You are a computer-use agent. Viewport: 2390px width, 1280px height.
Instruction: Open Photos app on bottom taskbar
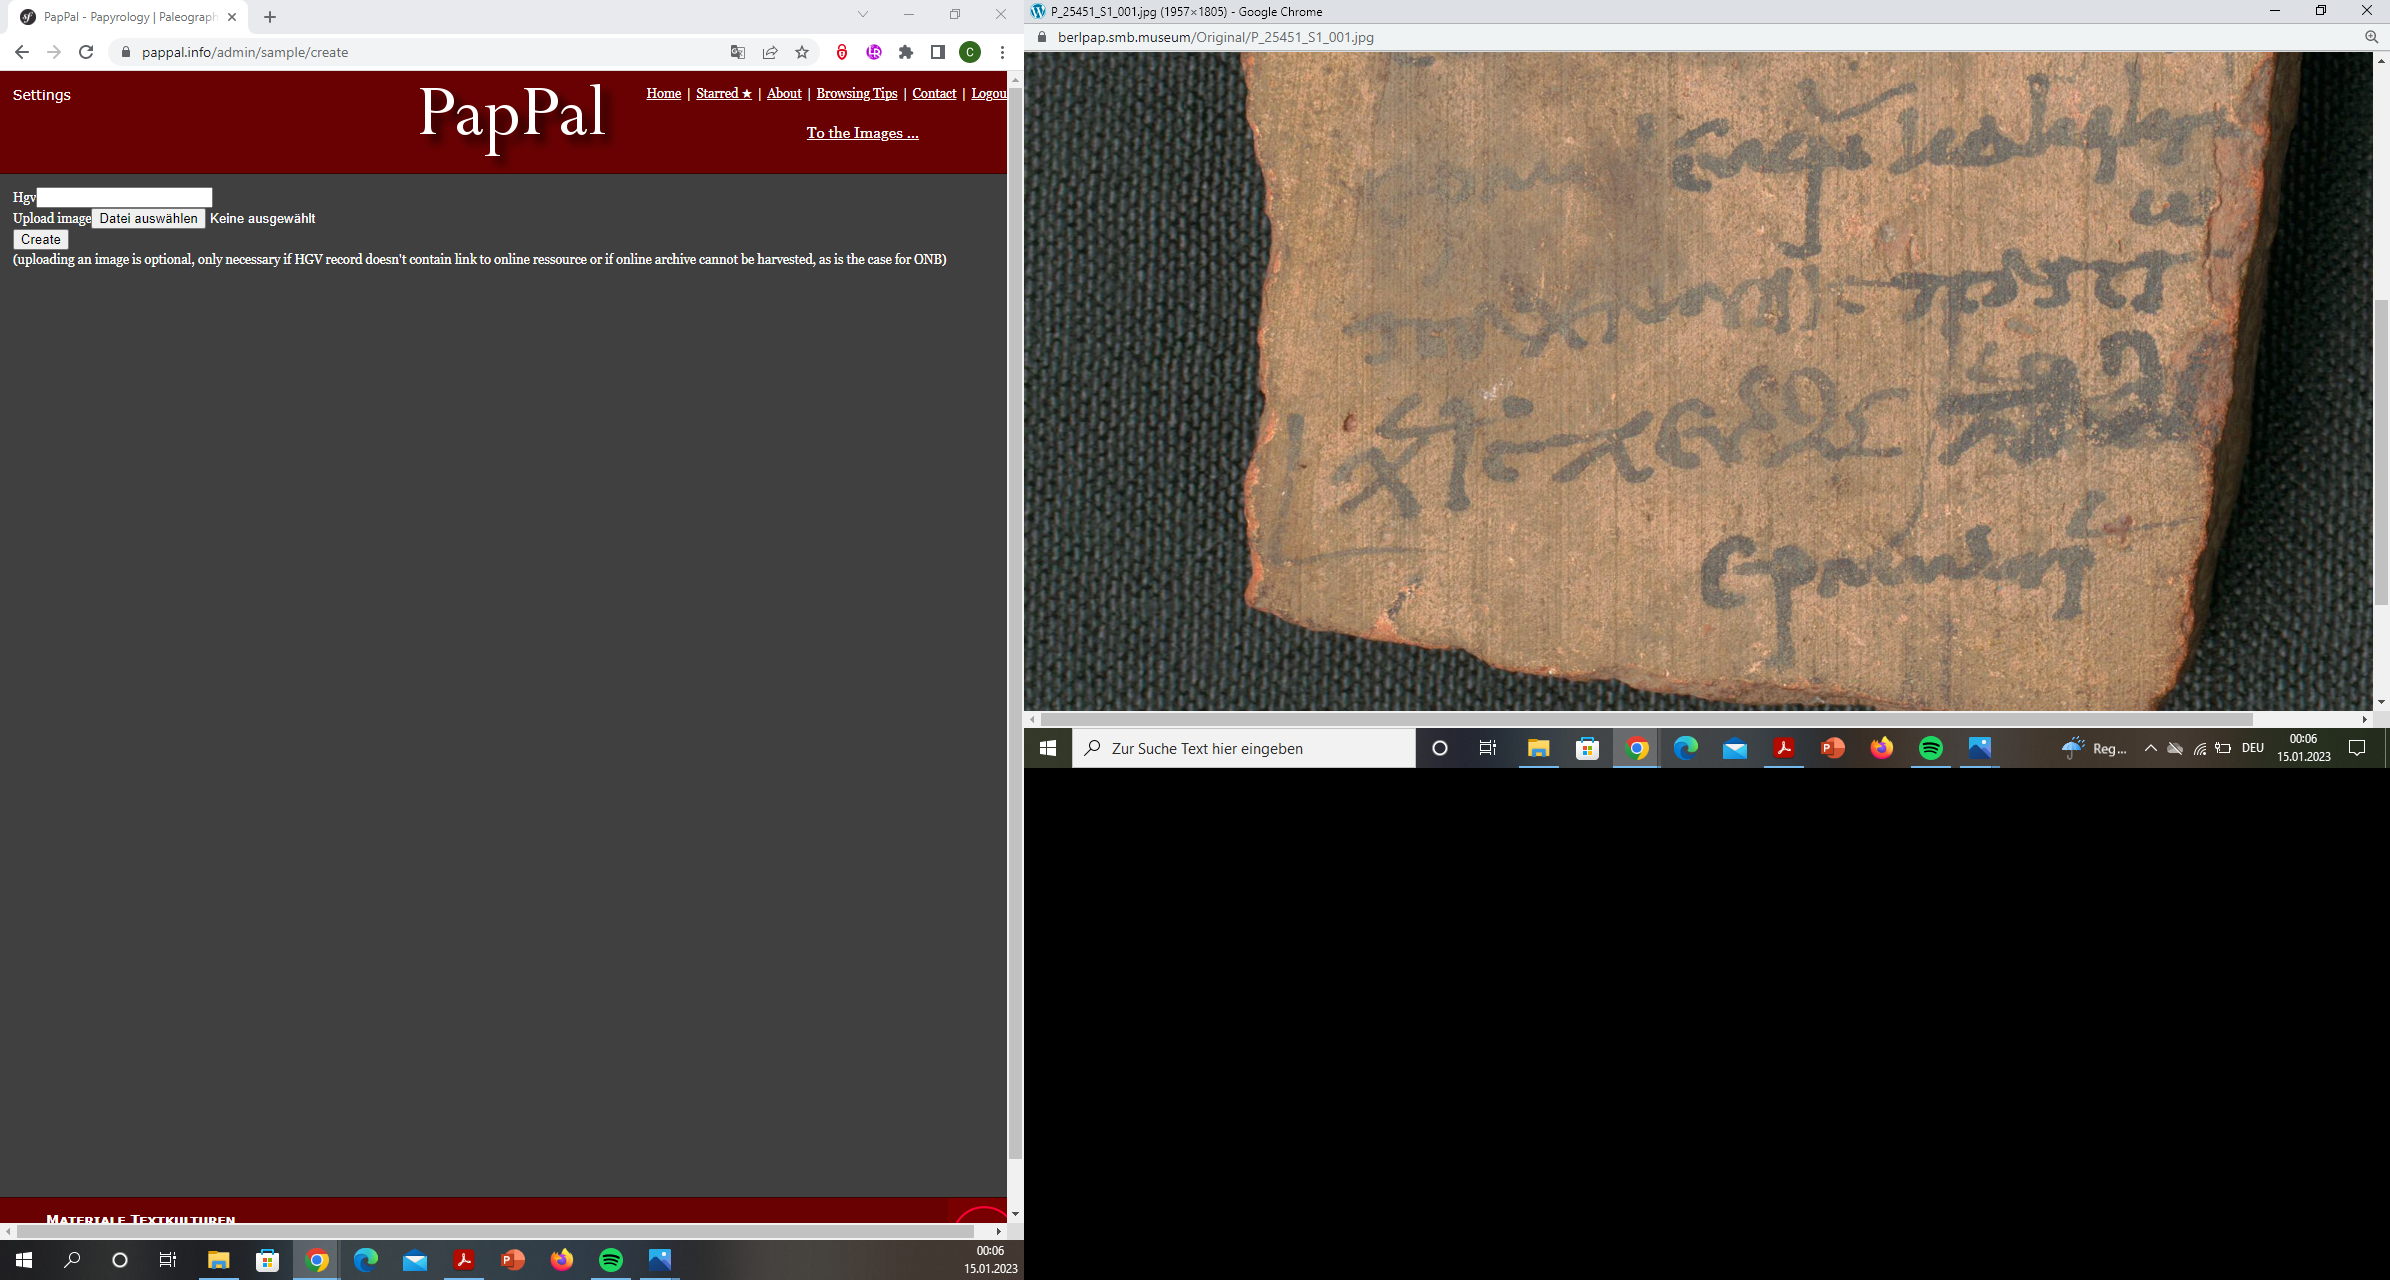point(660,1260)
